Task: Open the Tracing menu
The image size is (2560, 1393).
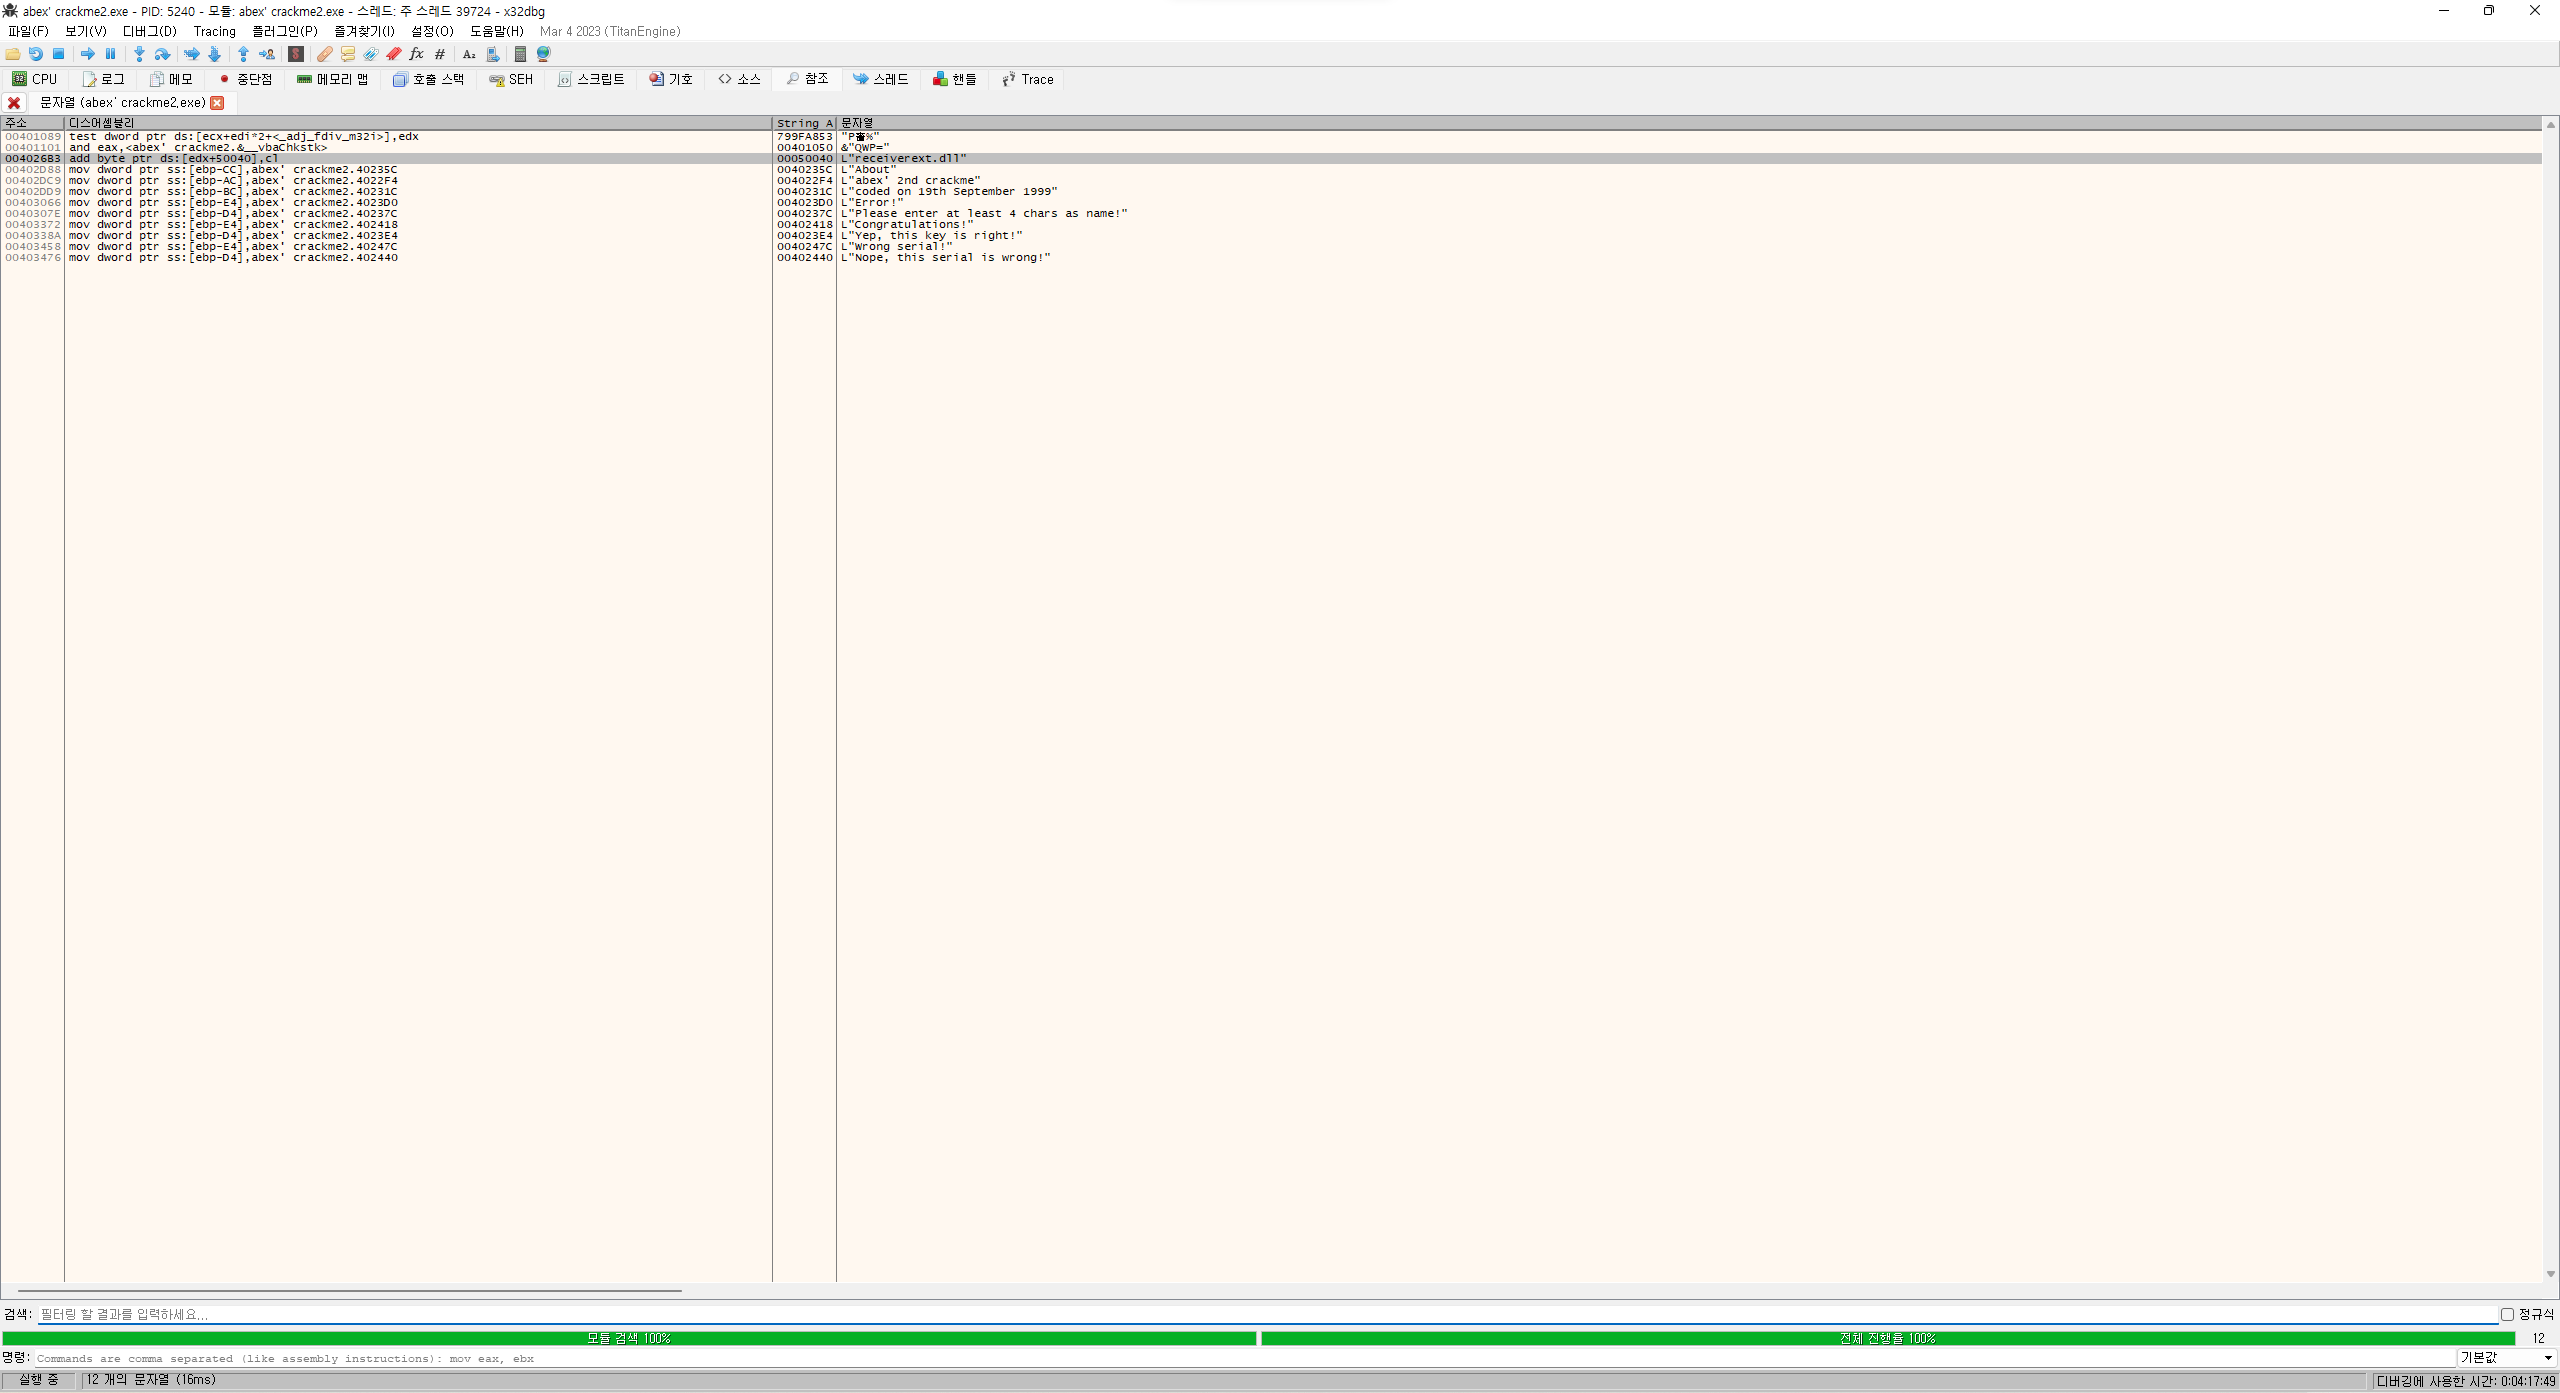Action: pyautogui.click(x=215, y=31)
